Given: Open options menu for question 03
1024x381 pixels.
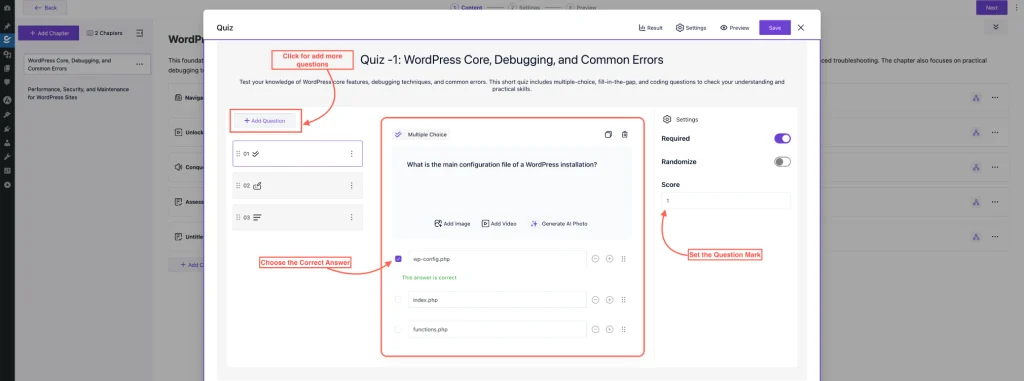Looking at the screenshot, I should (351, 218).
